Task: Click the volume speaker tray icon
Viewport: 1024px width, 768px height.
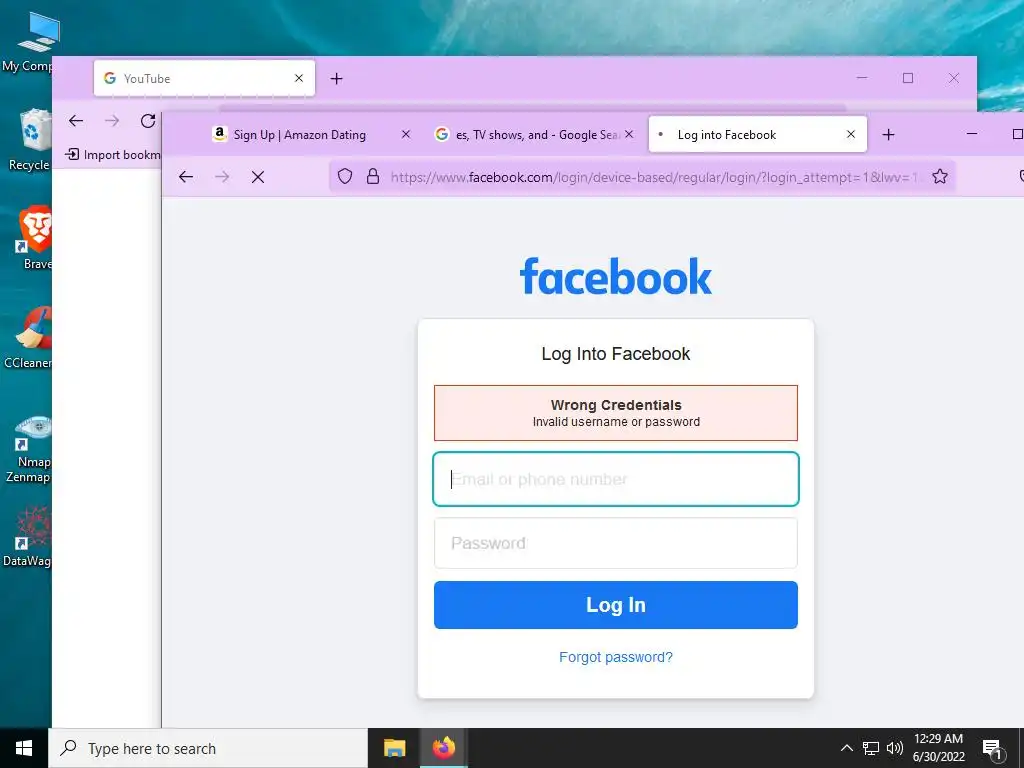Action: coord(895,748)
